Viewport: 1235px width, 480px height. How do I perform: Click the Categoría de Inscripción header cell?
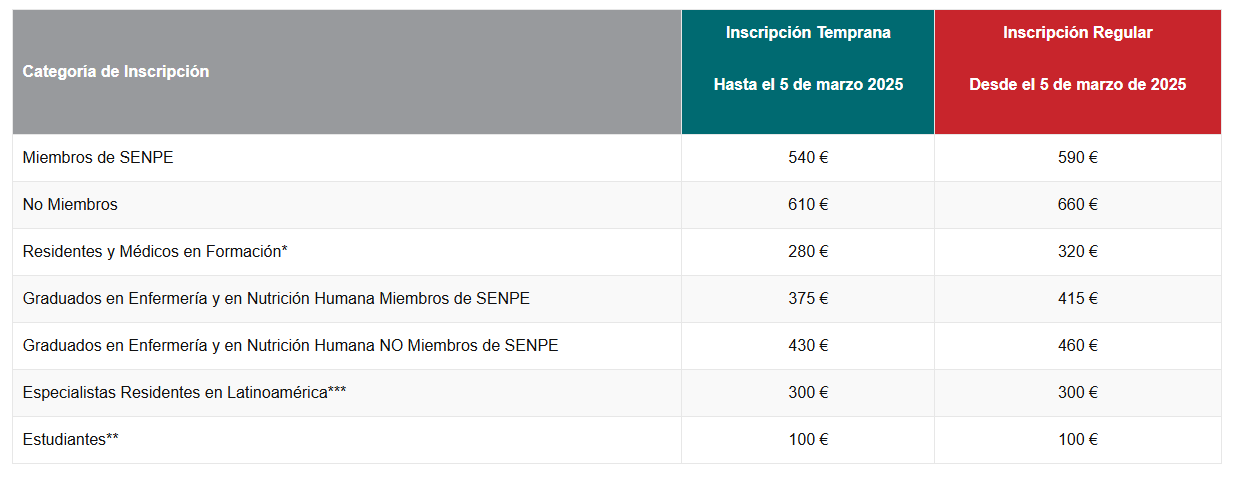347,72
